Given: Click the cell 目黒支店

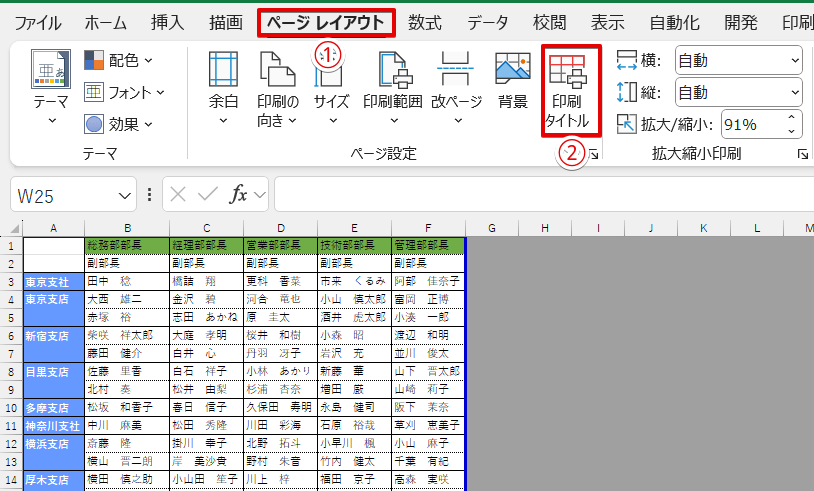Looking at the screenshot, I should pyautogui.click(x=53, y=380).
